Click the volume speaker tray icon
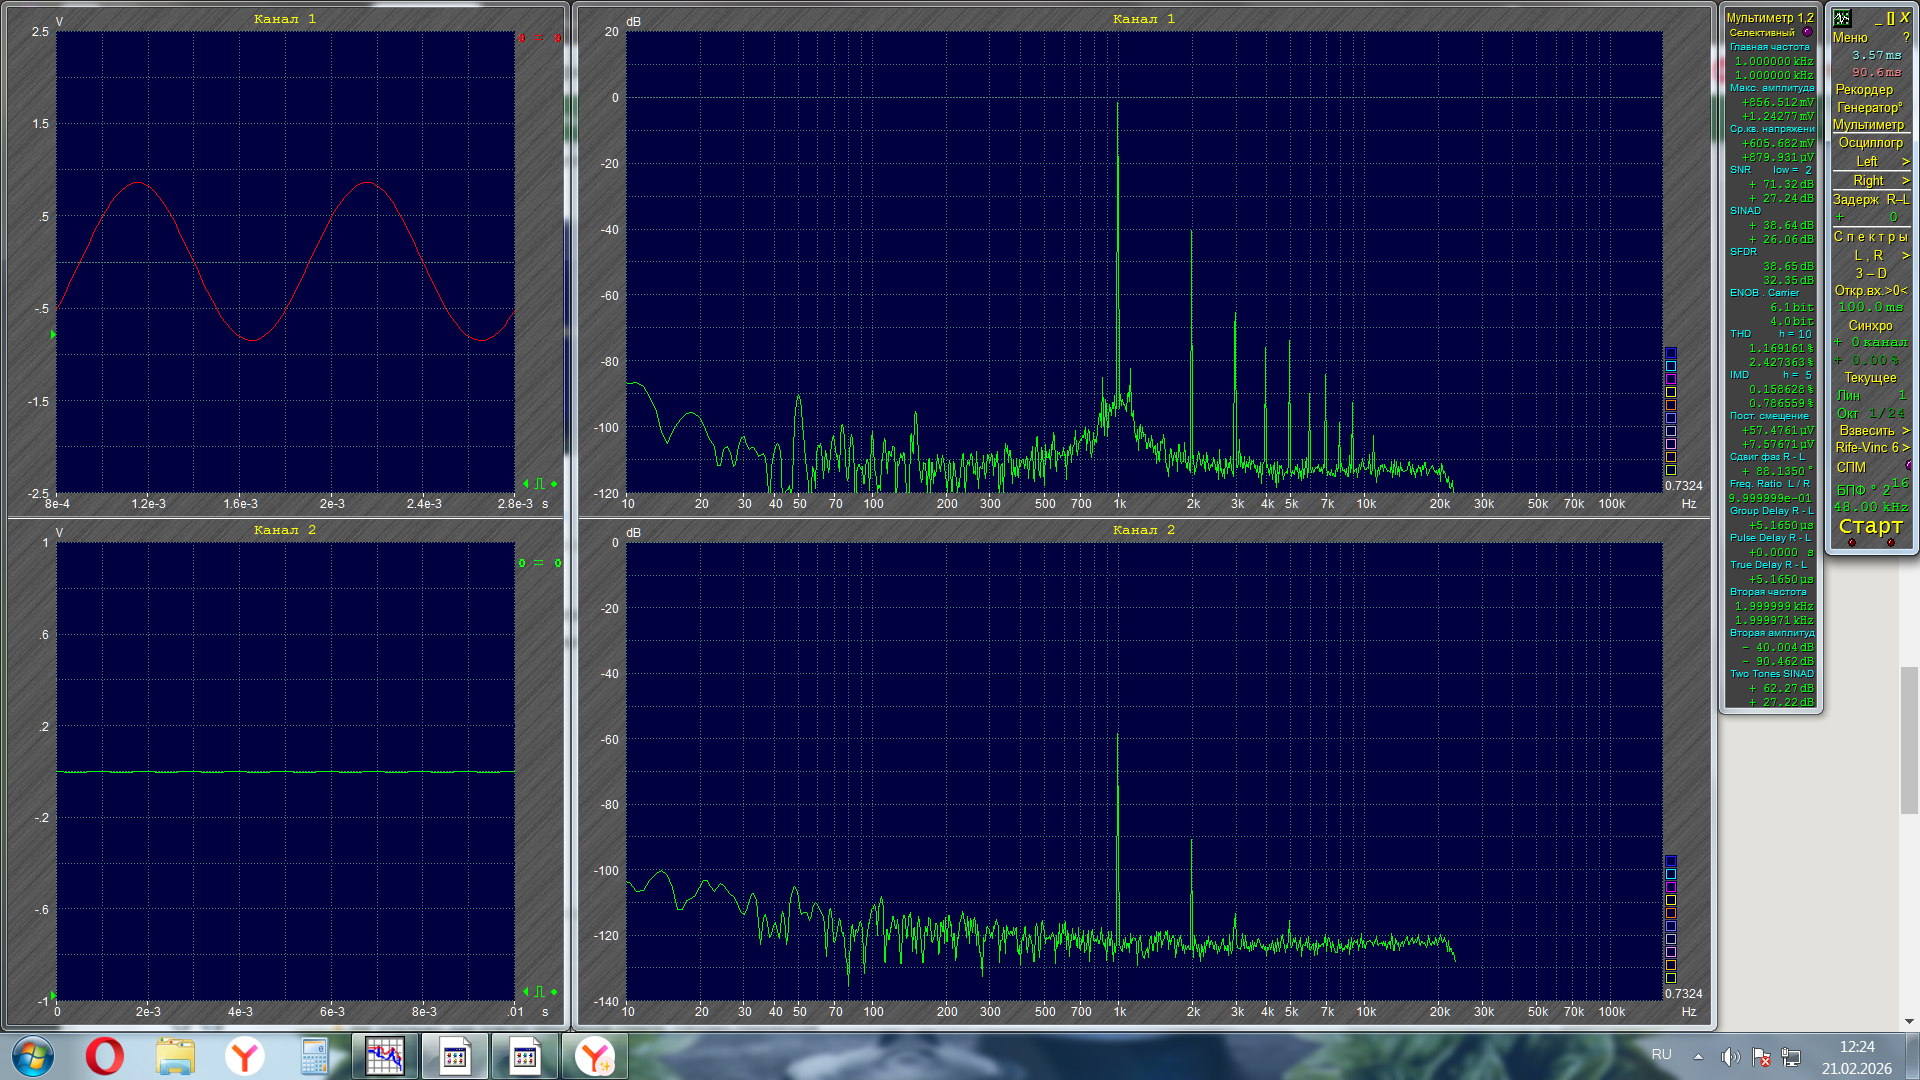This screenshot has width=1920, height=1080. coord(1729,1057)
